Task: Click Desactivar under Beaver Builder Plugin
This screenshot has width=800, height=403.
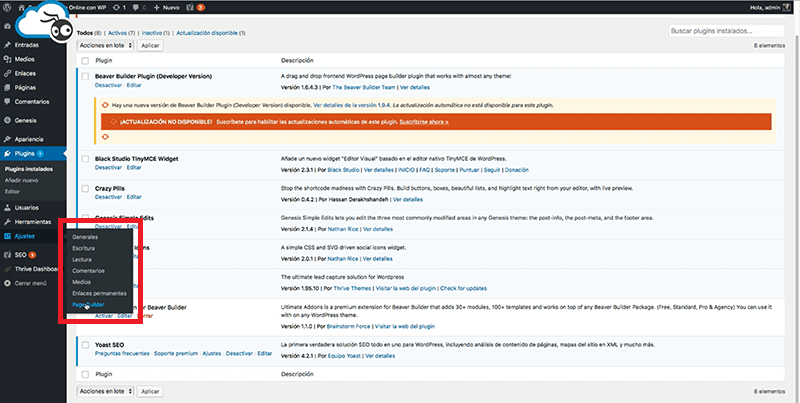Action: click(x=108, y=85)
